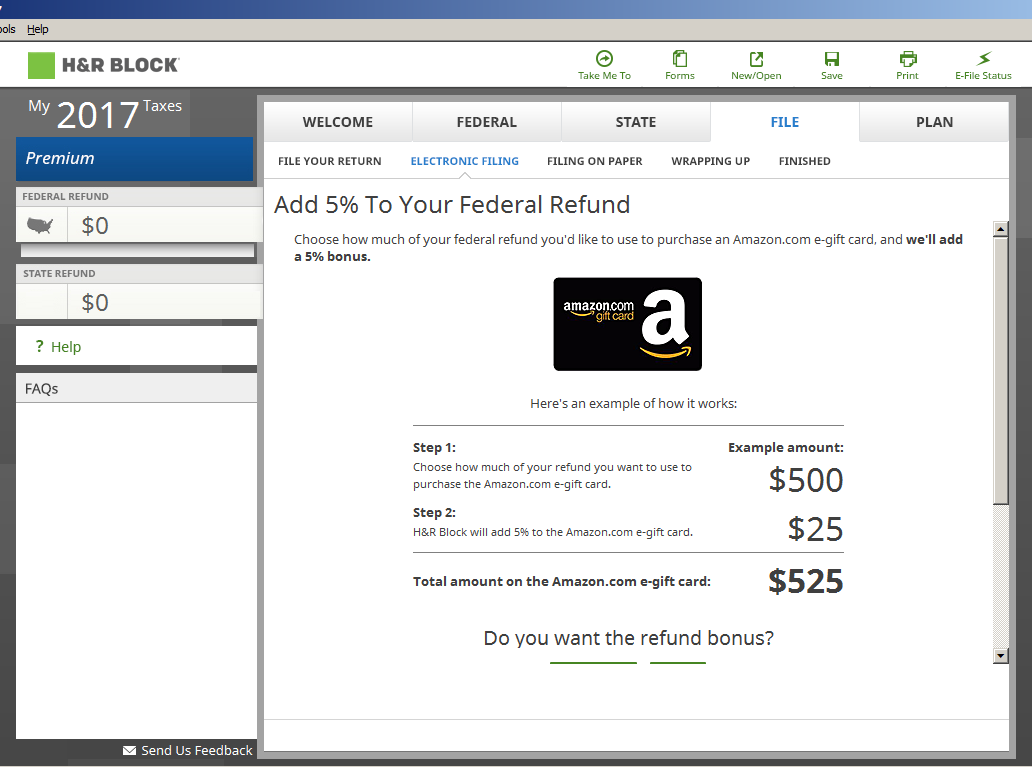Switch to the FEDERAL tab
Screen dimensions: 1032x768
click(x=487, y=121)
